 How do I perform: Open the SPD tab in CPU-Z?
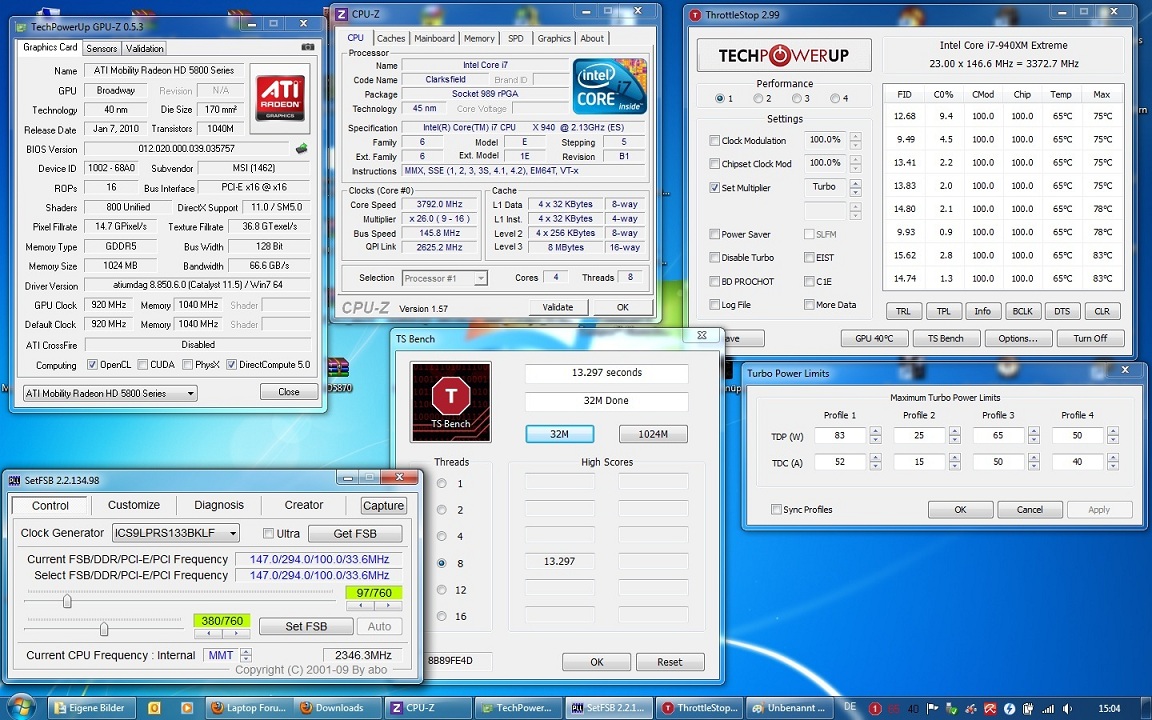click(x=516, y=38)
